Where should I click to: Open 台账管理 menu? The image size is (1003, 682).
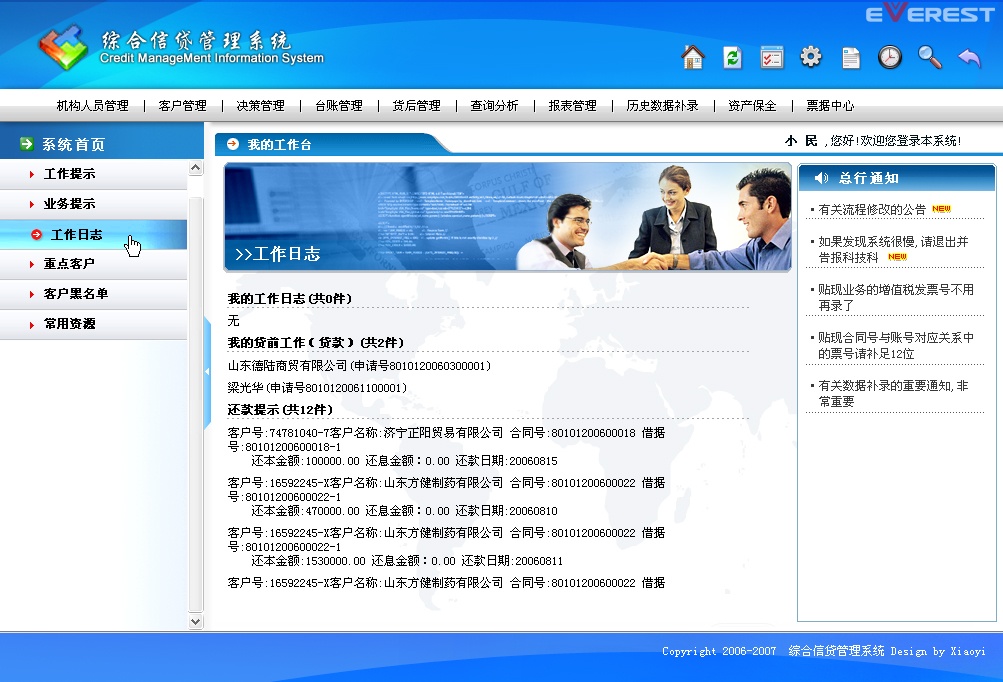coord(338,106)
